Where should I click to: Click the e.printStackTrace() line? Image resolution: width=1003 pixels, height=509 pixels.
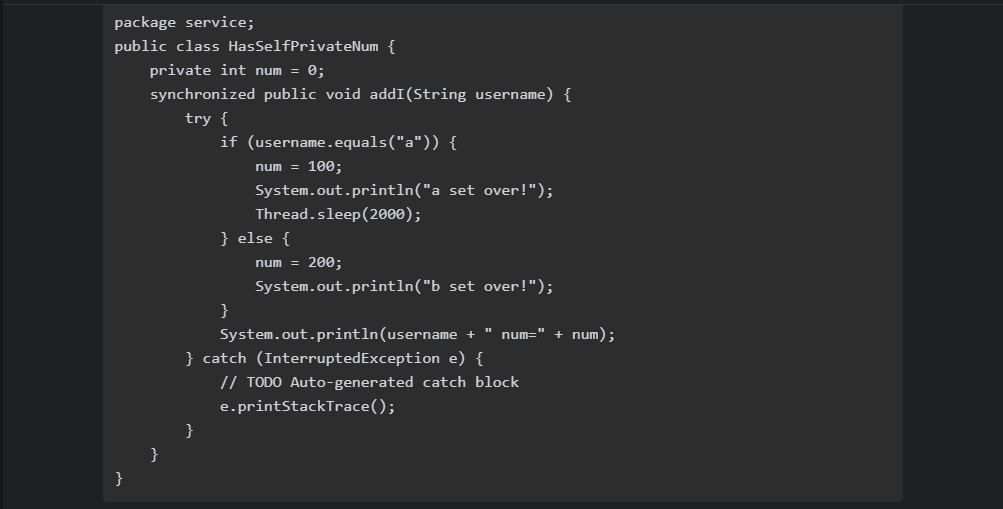click(308, 406)
